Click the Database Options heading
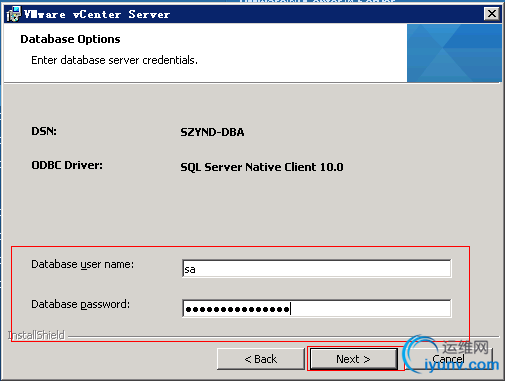505x381 pixels. click(x=70, y=39)
